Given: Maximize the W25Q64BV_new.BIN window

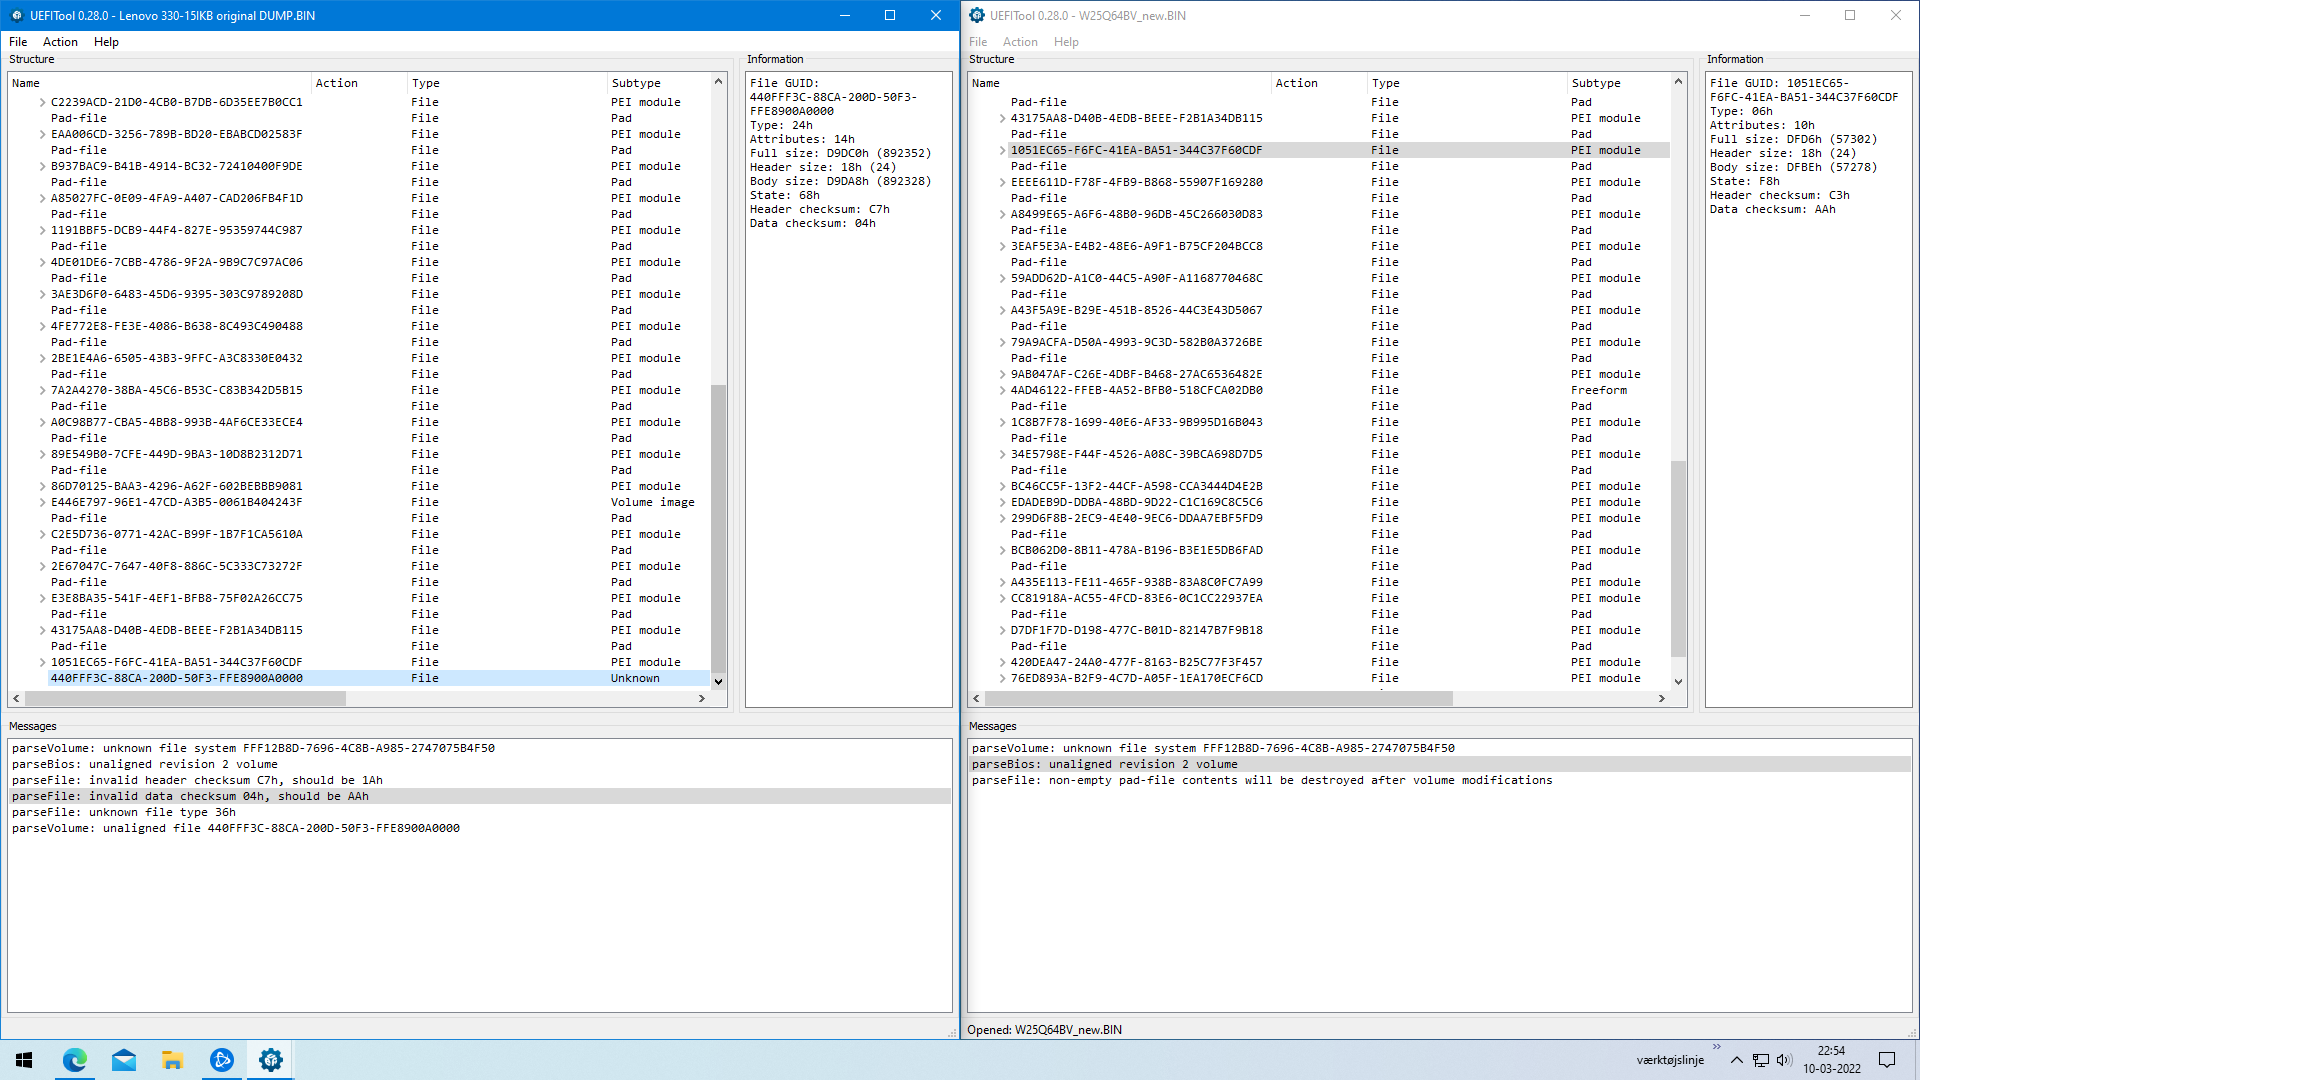Looking at the screenshot, I should (x=1850, y=15).
